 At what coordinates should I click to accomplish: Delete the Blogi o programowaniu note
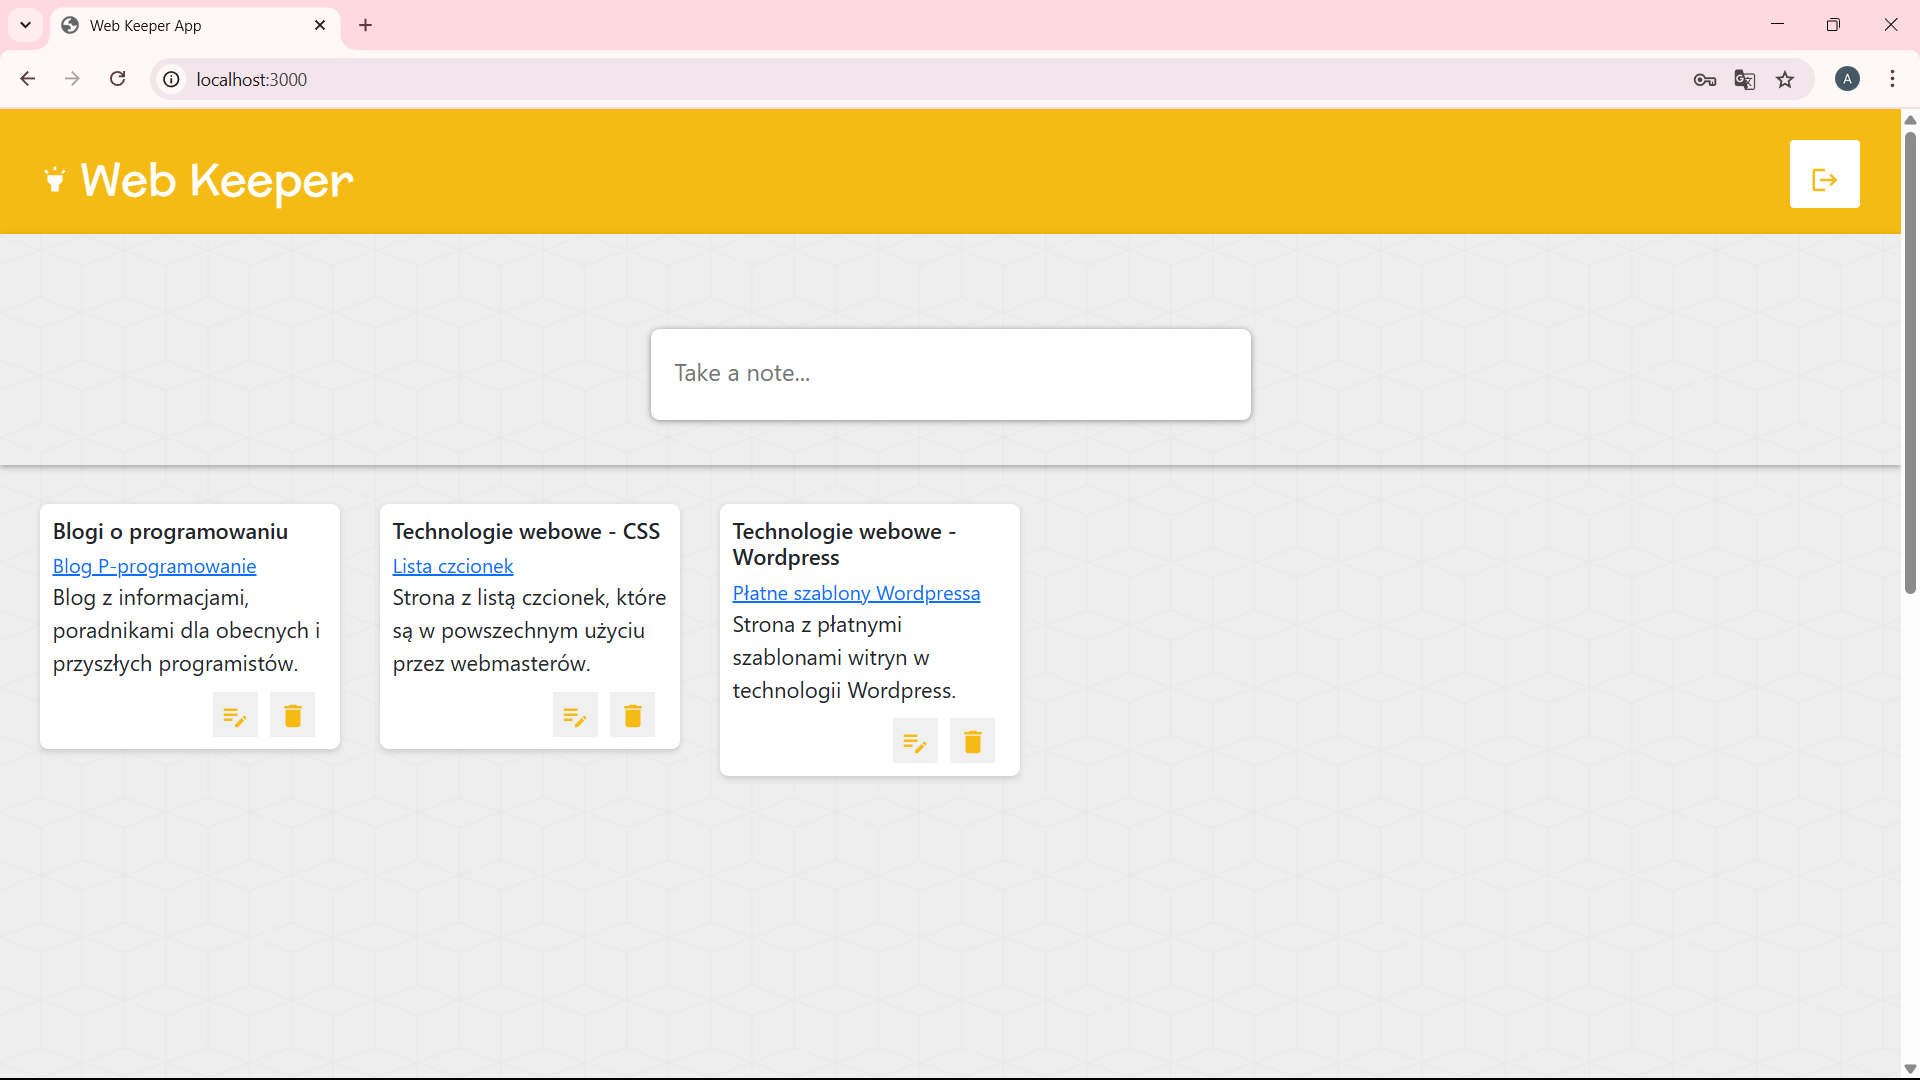tap(292, 715)
